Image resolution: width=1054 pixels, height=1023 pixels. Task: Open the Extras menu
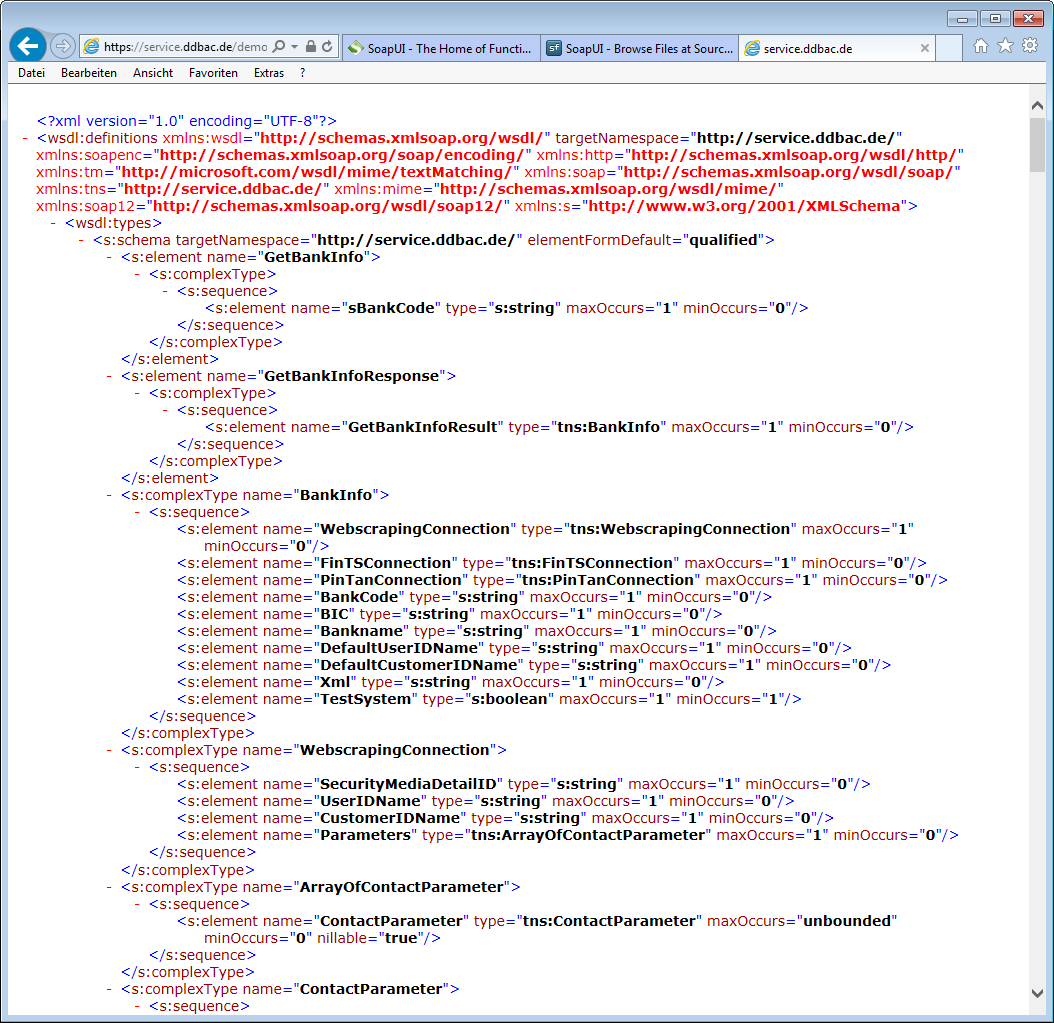269,73
